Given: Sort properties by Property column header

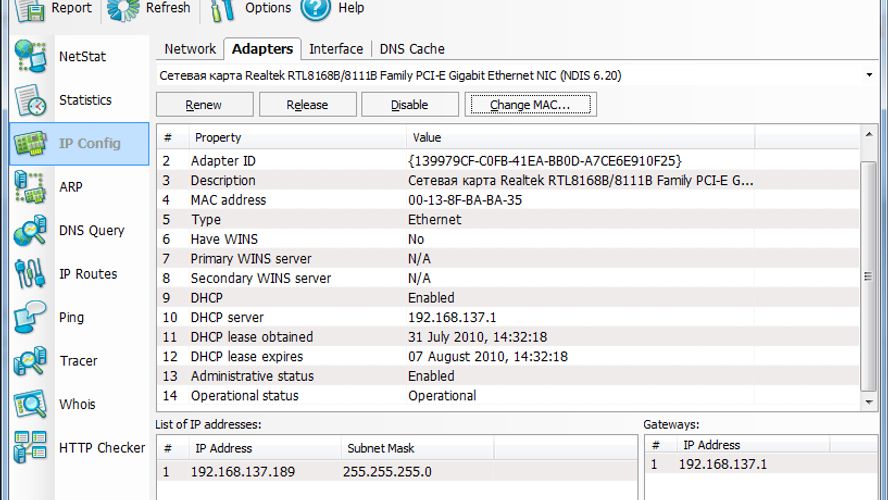Looking at the screenshot, I should (297, 138).
